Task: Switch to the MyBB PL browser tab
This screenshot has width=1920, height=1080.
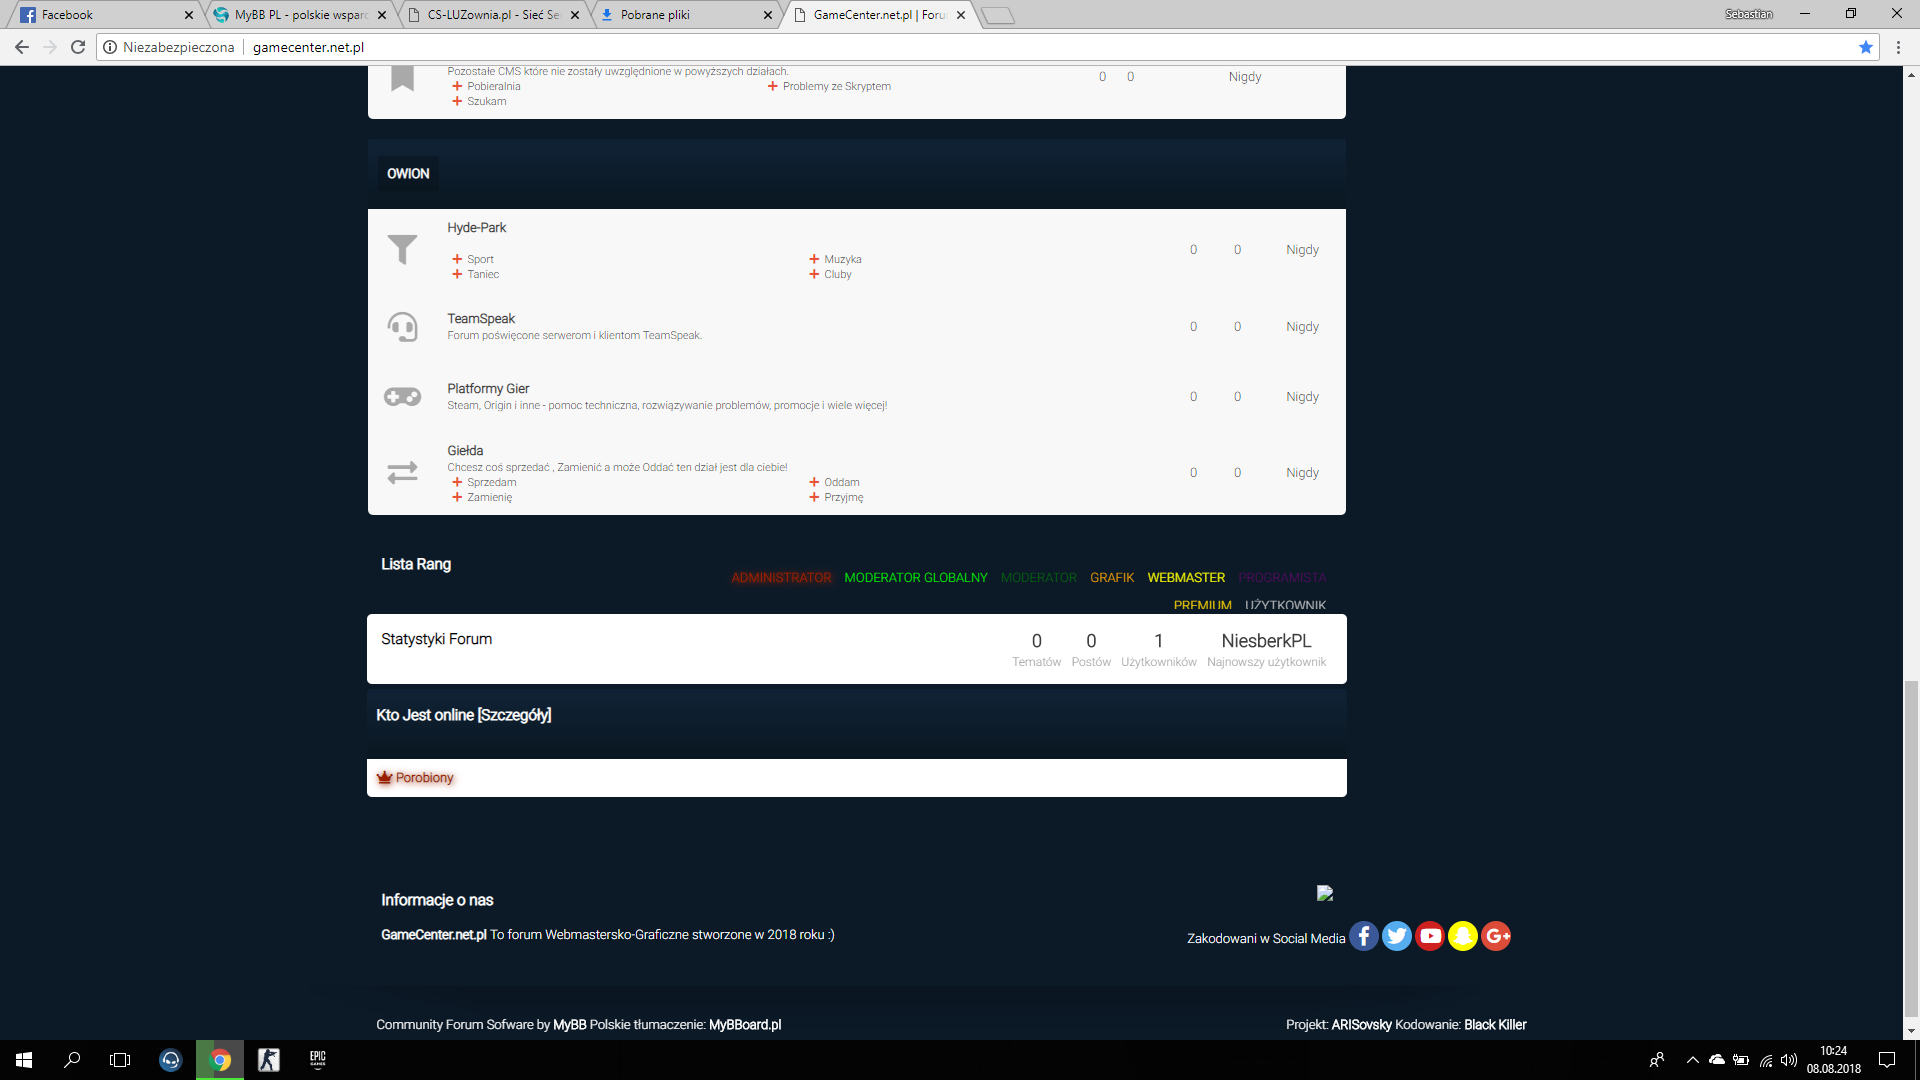Action: coord(301,15)
